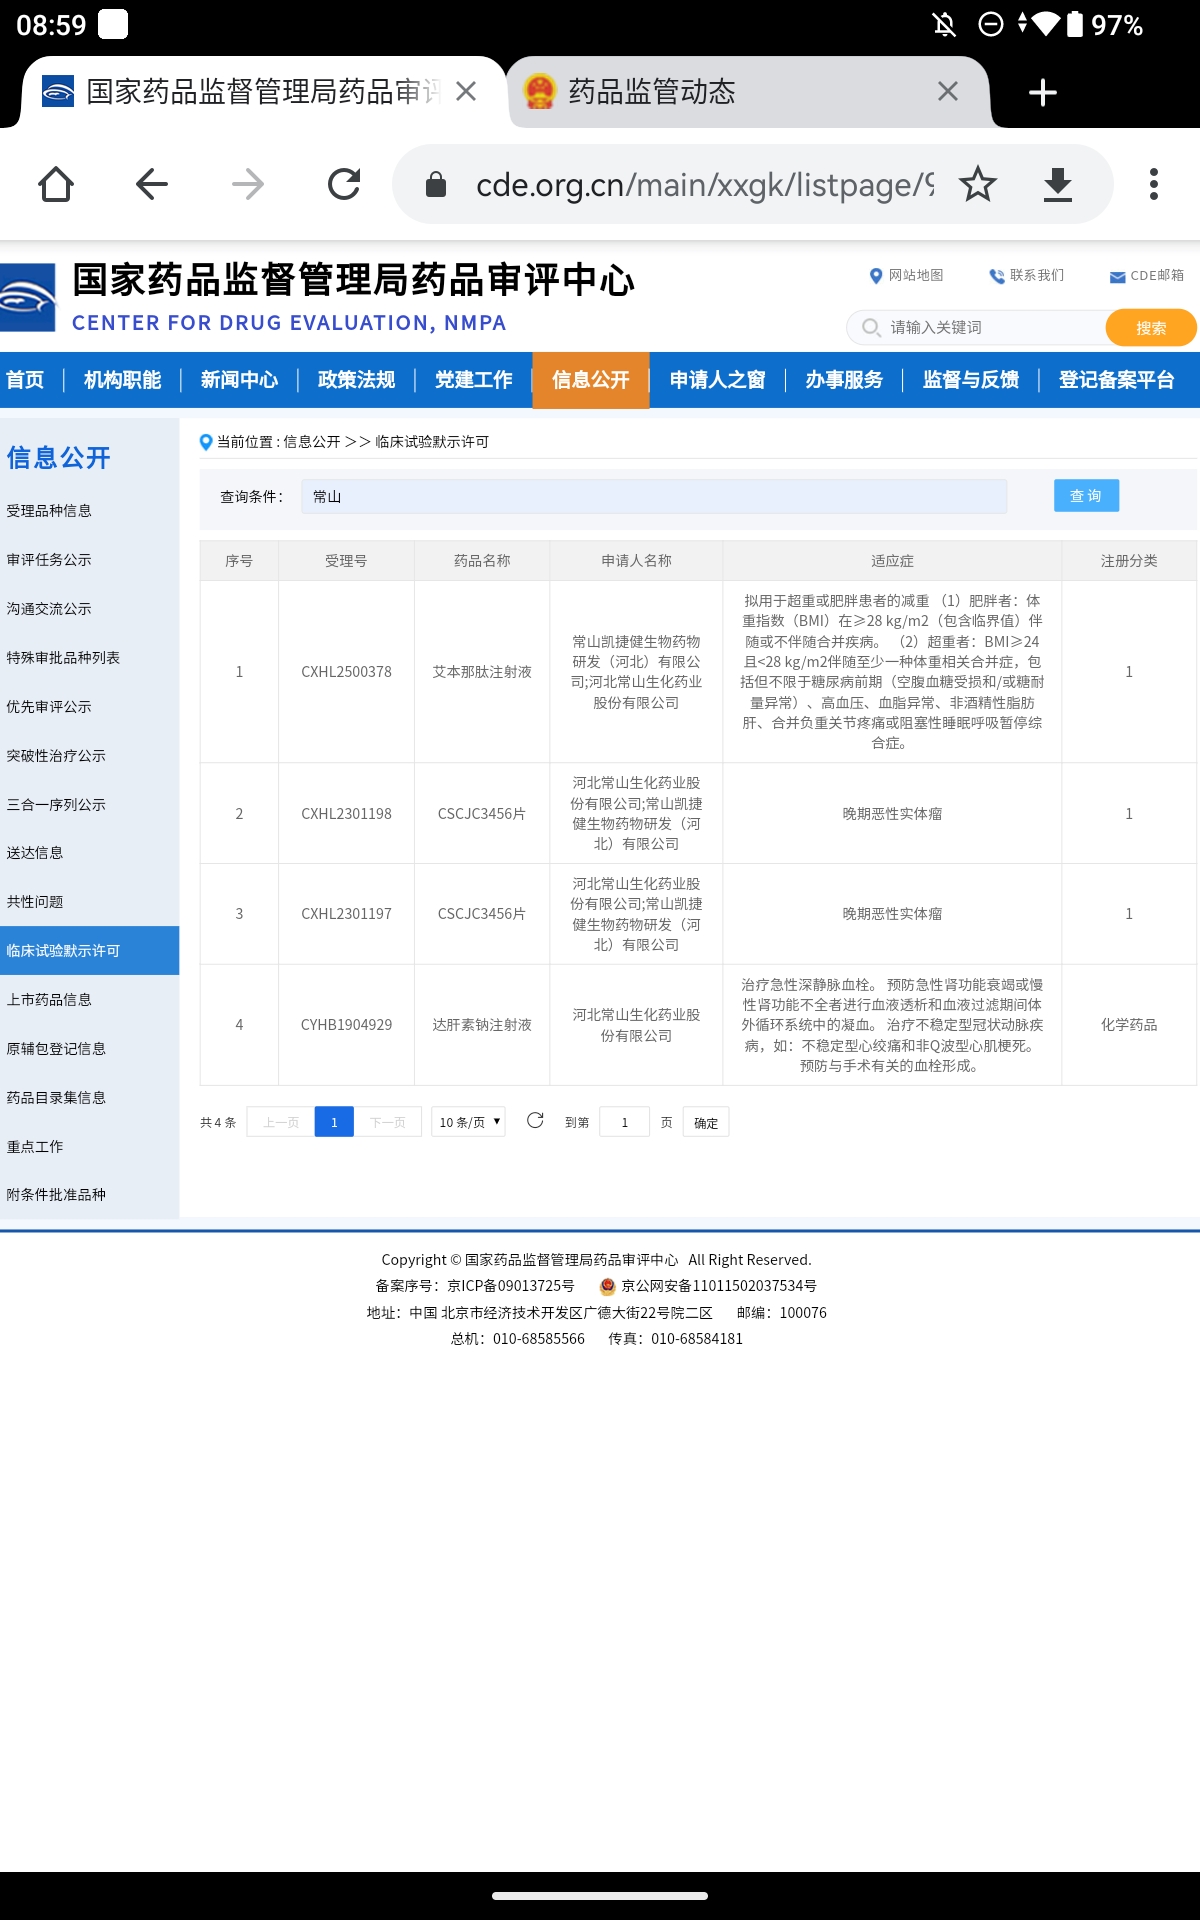Open 办事服务 menu
Screen dimensions: 1200x1920
(x=844, y=380)
